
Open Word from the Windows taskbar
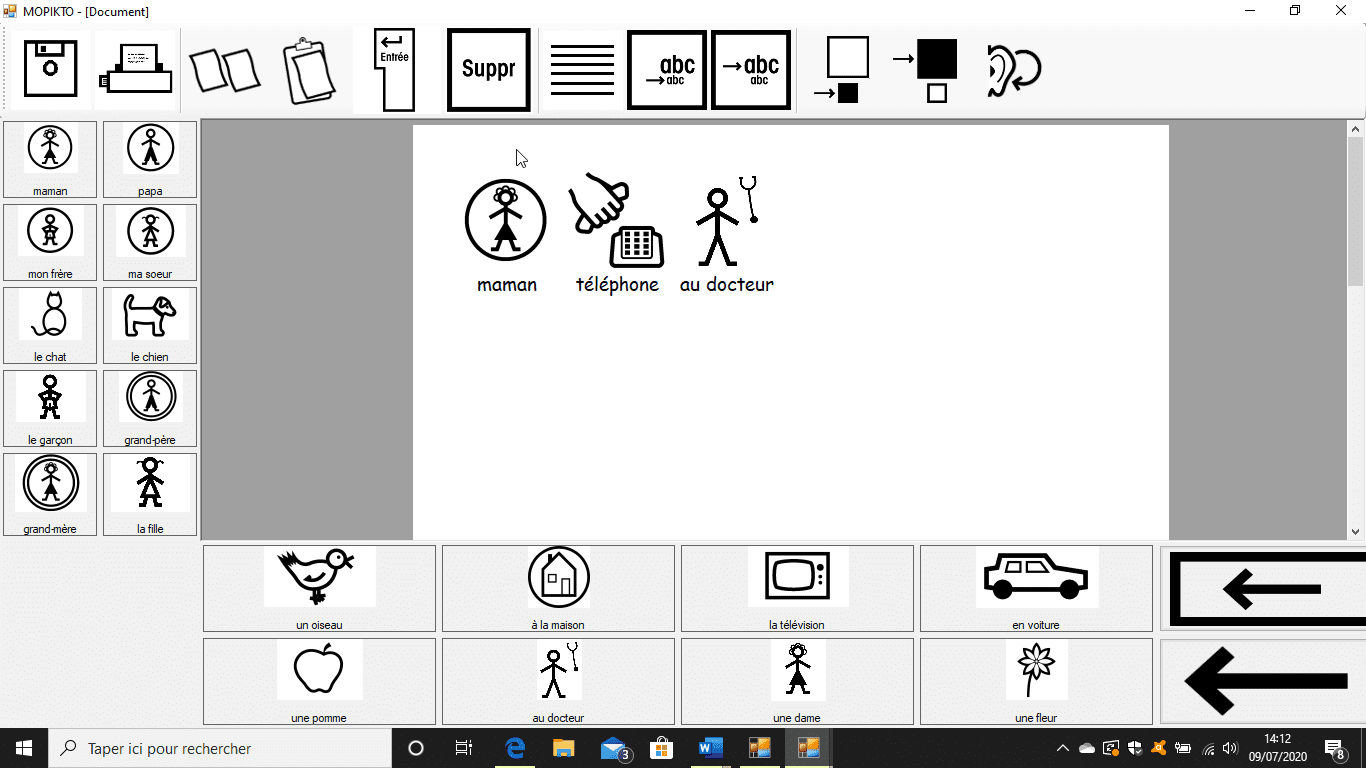710,748
